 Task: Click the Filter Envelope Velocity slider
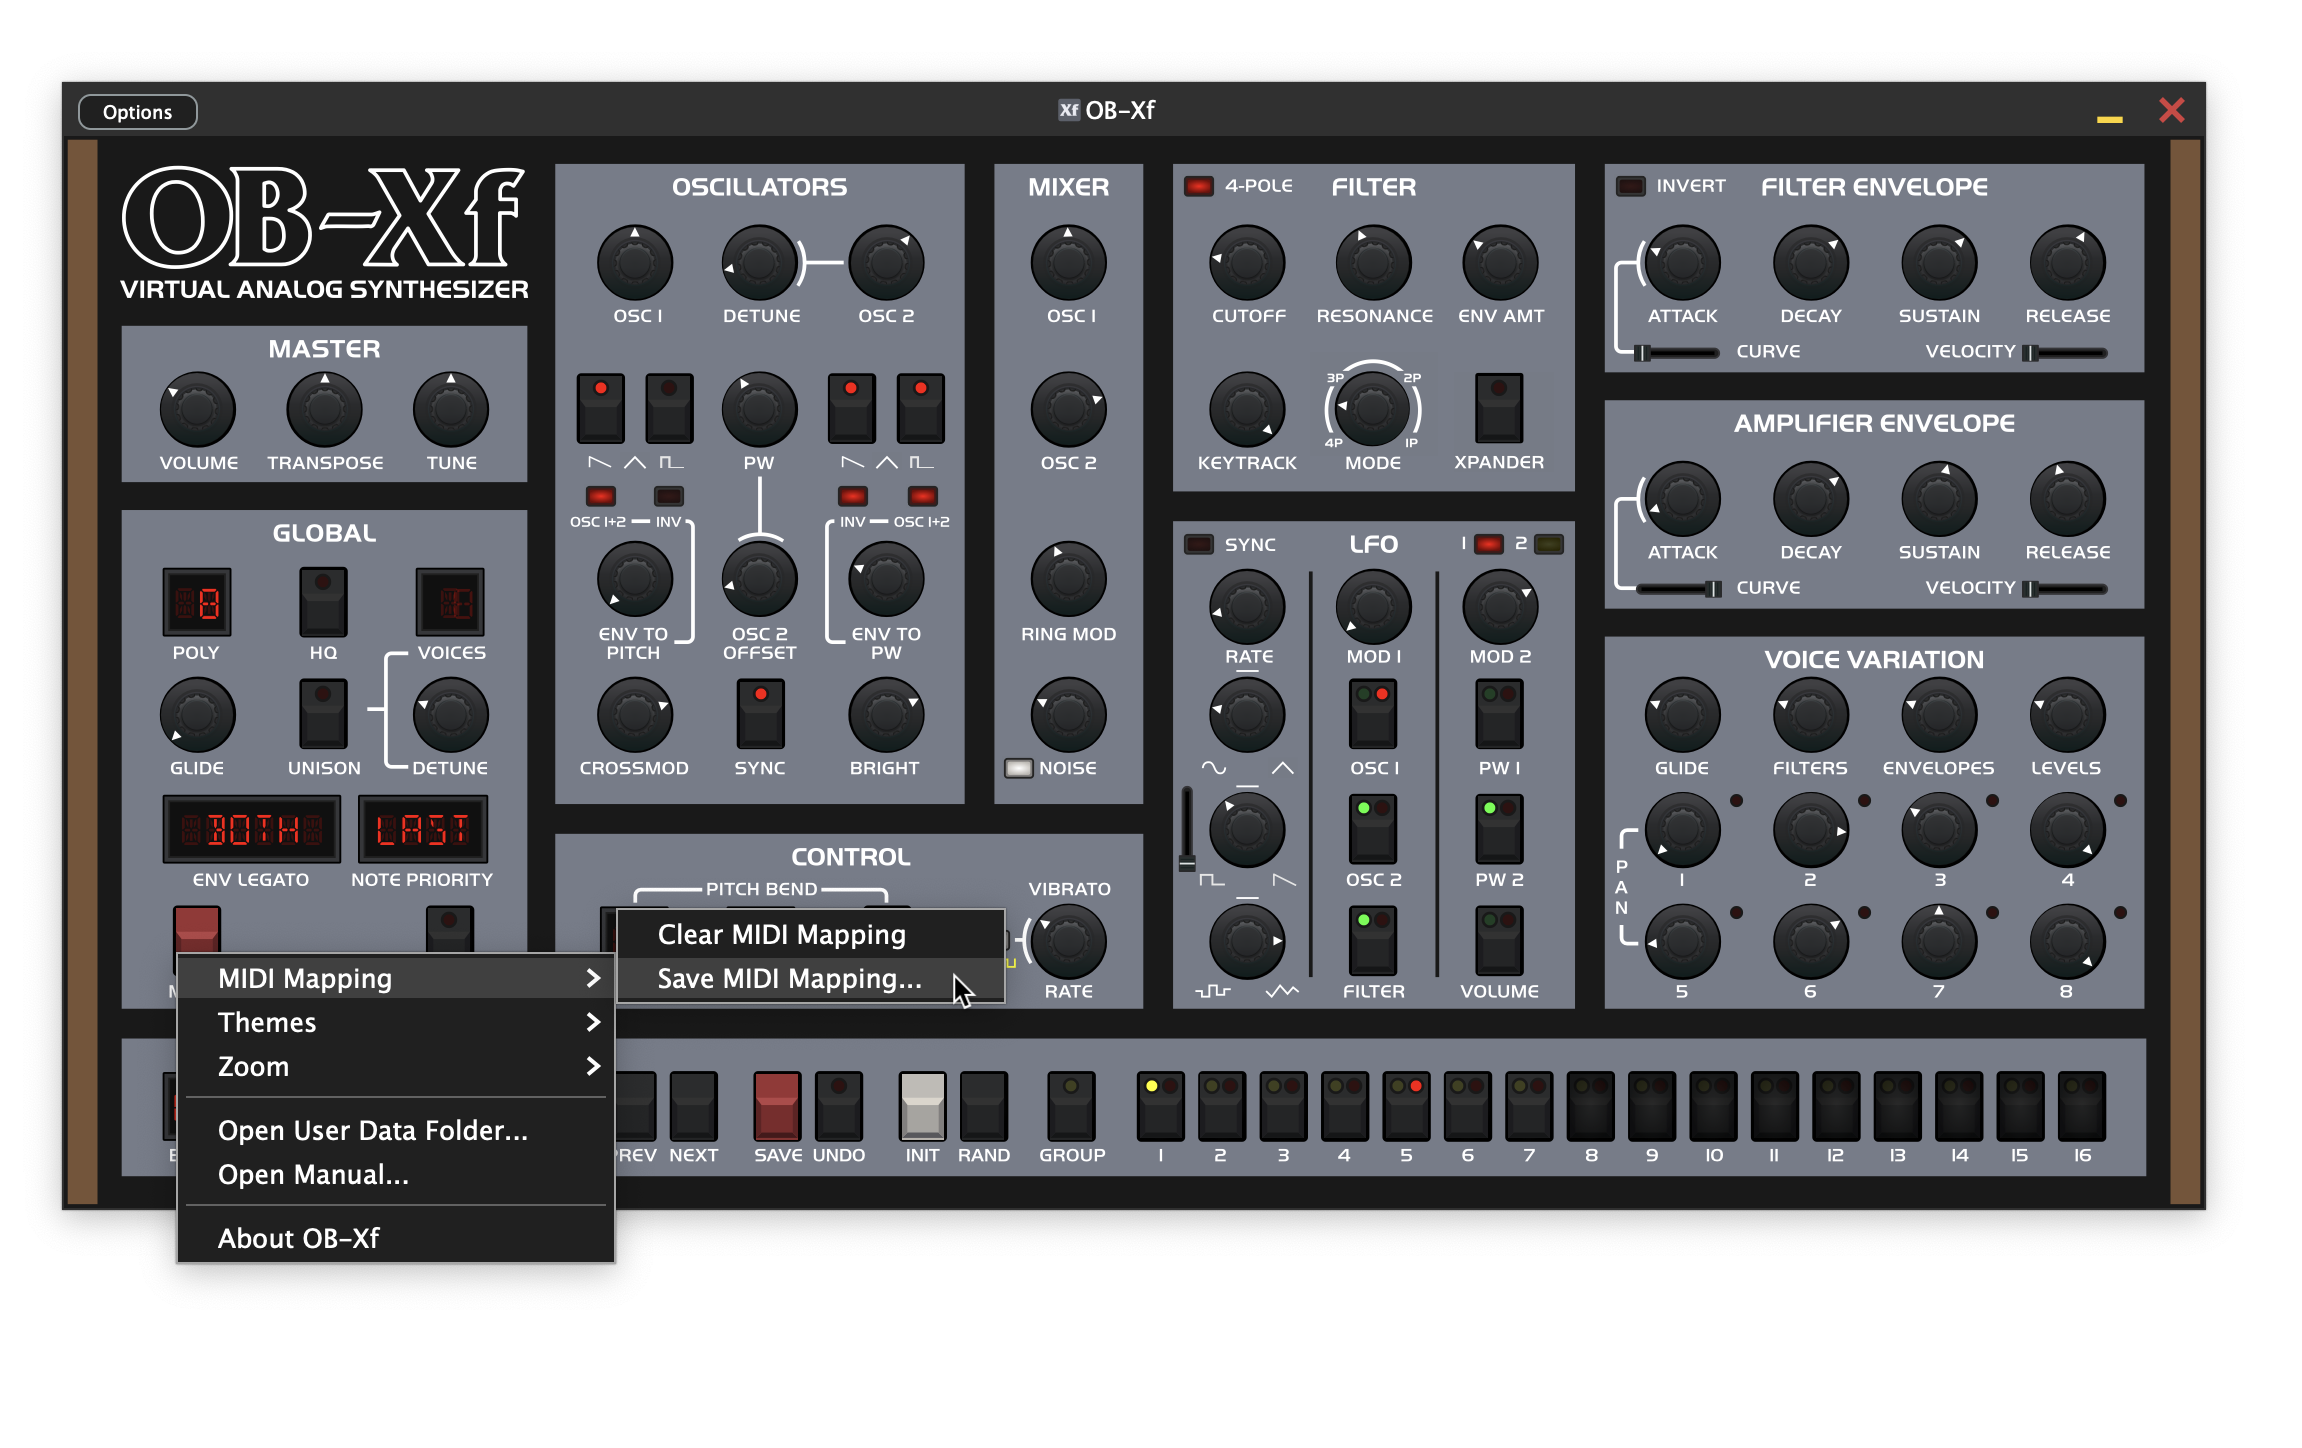click(2066, 352)
